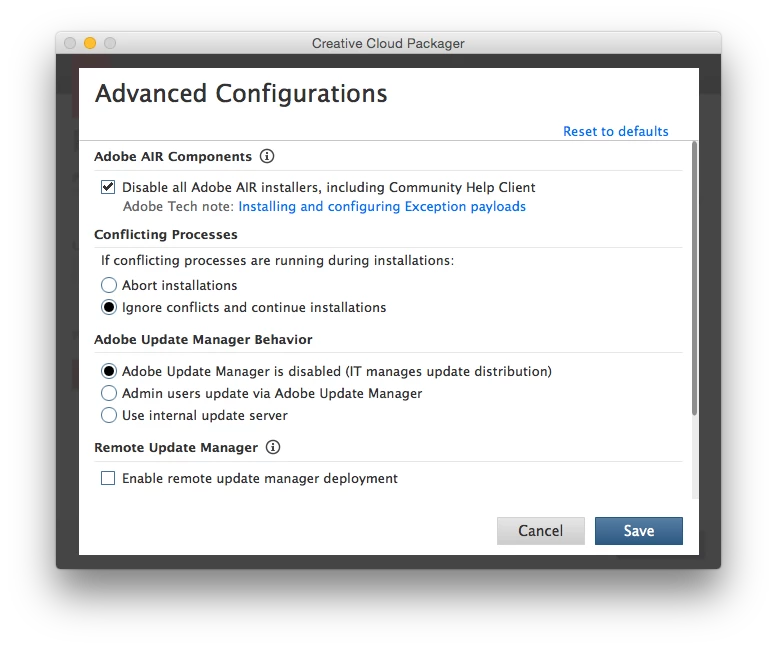Viewport: 777px width, 649px height.
Task: Choose Admin users update via Adobe Update Manager
Action: coord(109,393)
